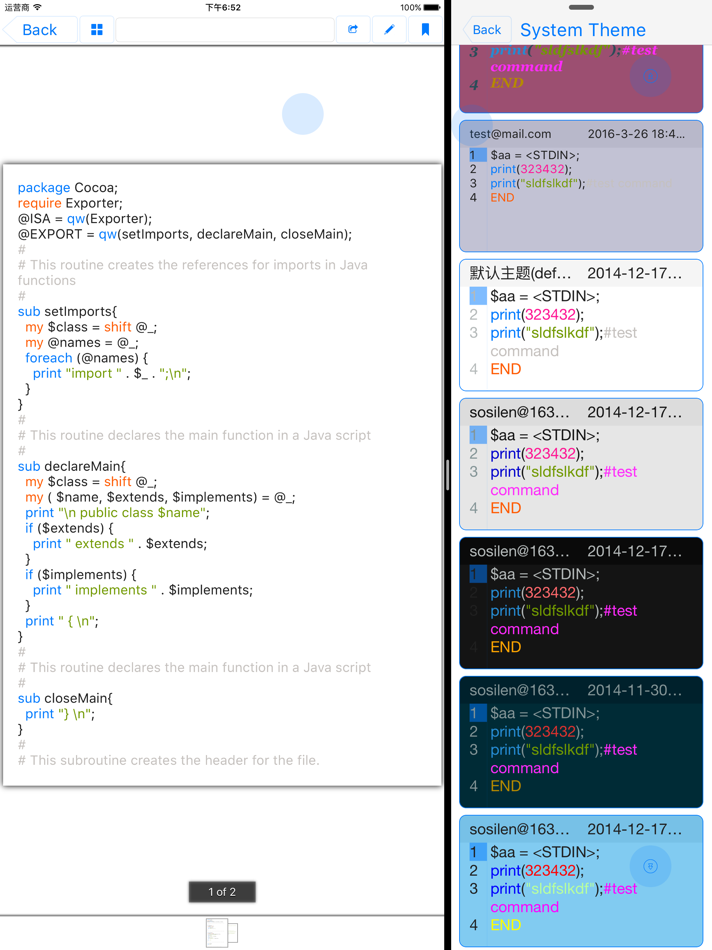Image resolution: width=712 pixels, height=950 pixels.
Task: Select the 默认主题 default theme card
Action: point(581,325)
